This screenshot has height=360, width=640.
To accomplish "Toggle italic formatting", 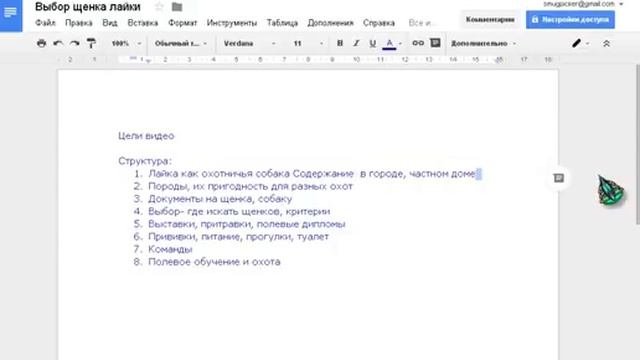I will [x=356, y=43].
